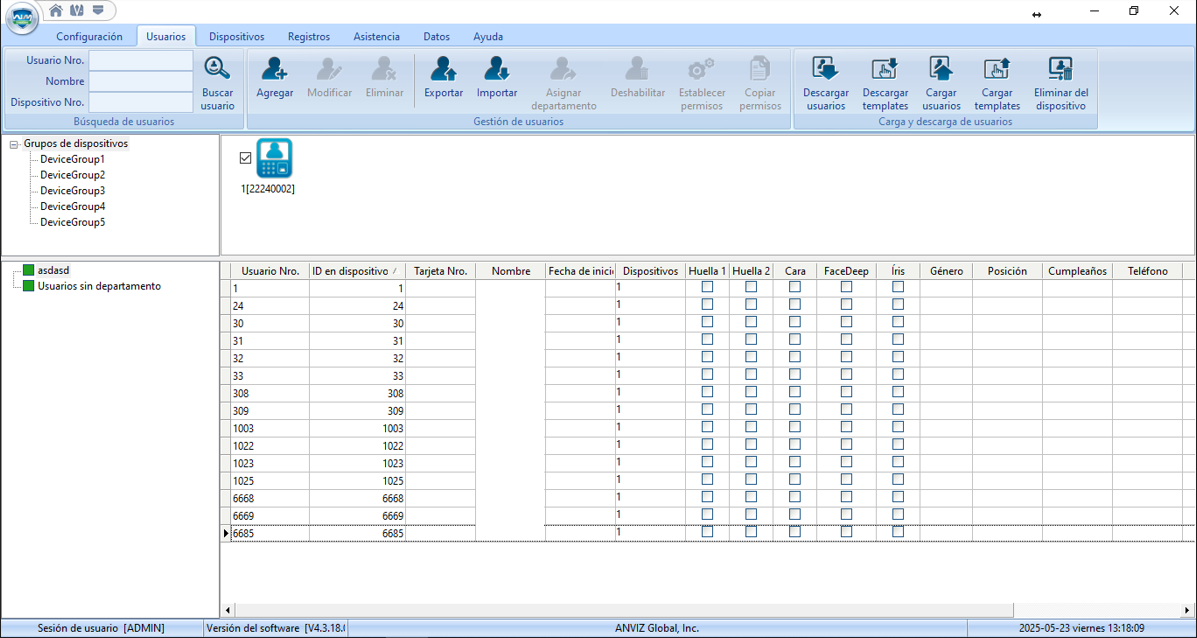Open the quick toolbar arrow menu
The height and width of the screenshot is (638, 1197).
click(x=97, y=10)
